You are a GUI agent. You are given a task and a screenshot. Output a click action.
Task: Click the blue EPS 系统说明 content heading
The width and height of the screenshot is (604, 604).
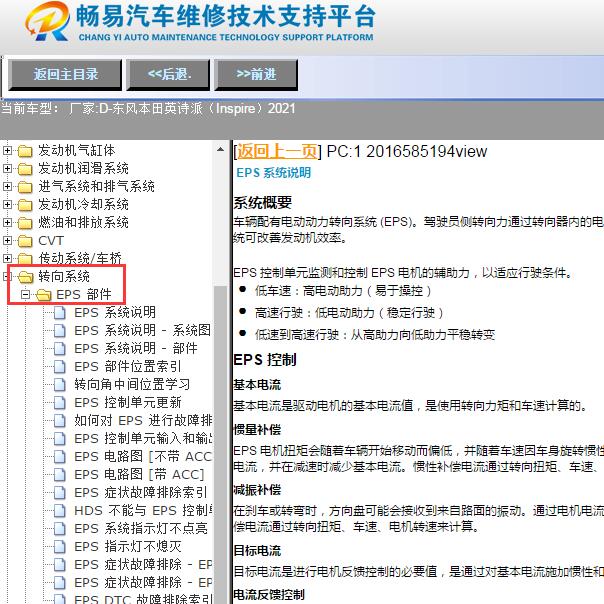(x=273, y=173)
